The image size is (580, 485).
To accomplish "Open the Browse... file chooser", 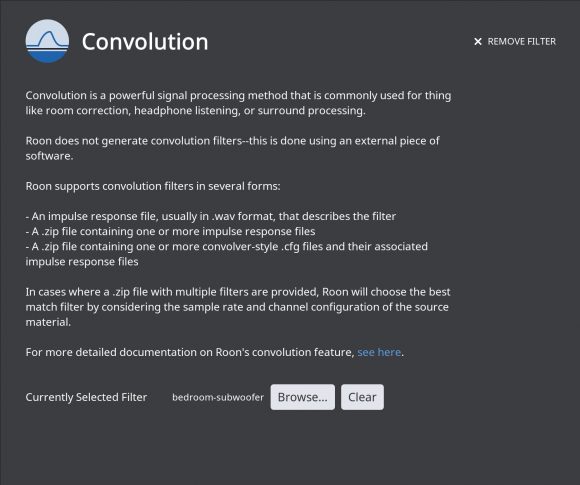I will click(303, 397).
